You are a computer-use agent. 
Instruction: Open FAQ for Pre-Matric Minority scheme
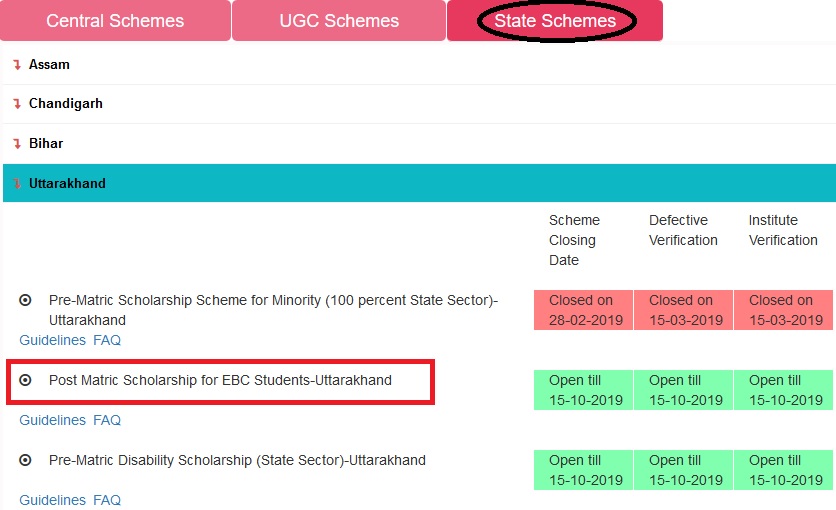click(x=107, y=340)
